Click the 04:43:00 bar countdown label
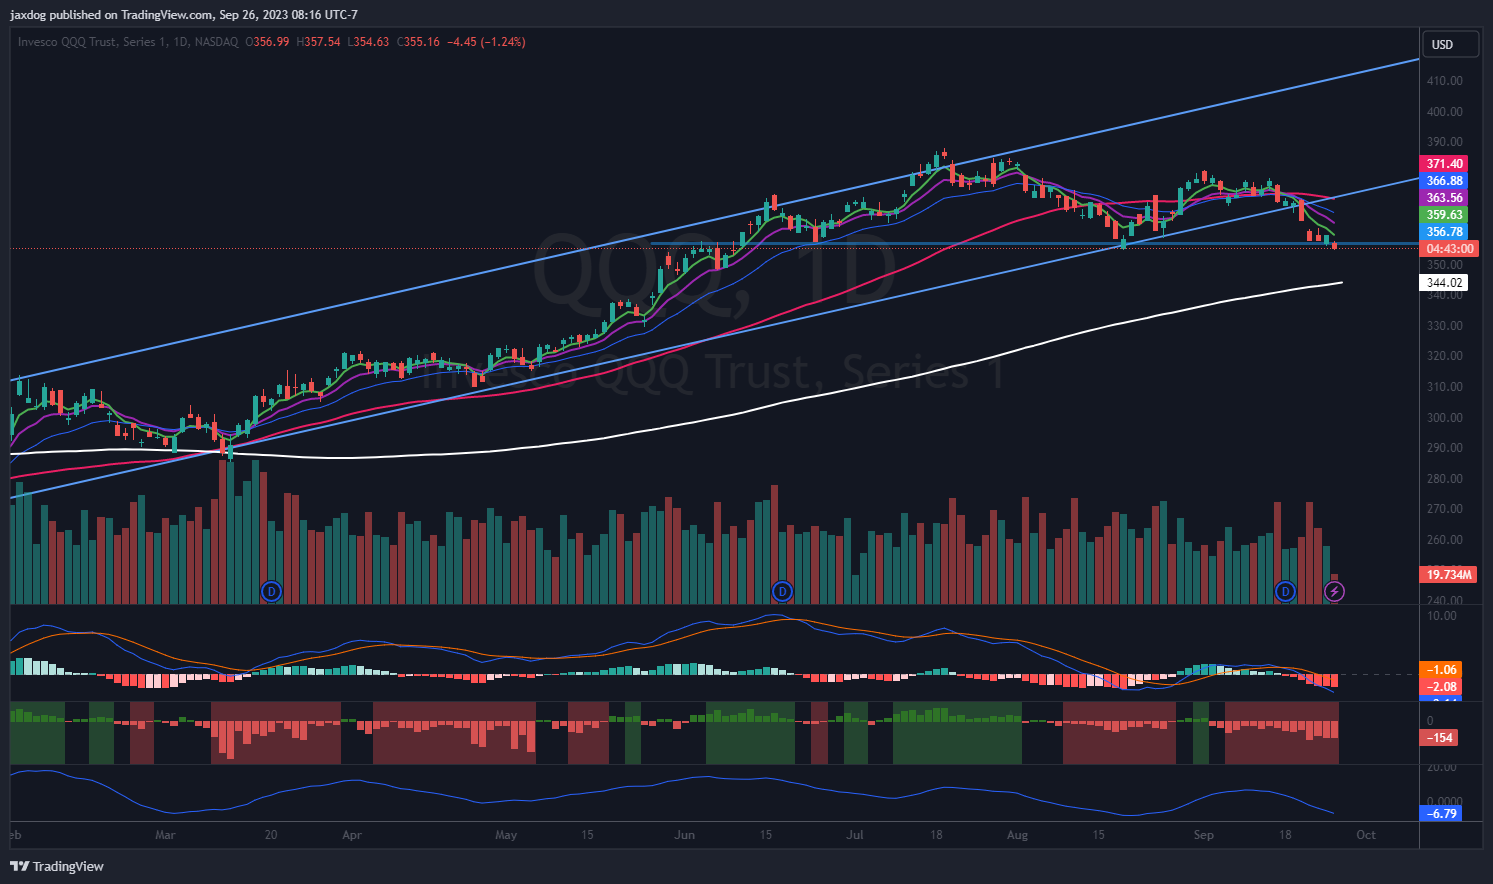The width and height of the screenshot is (1493, 884). click(1449, 248)
